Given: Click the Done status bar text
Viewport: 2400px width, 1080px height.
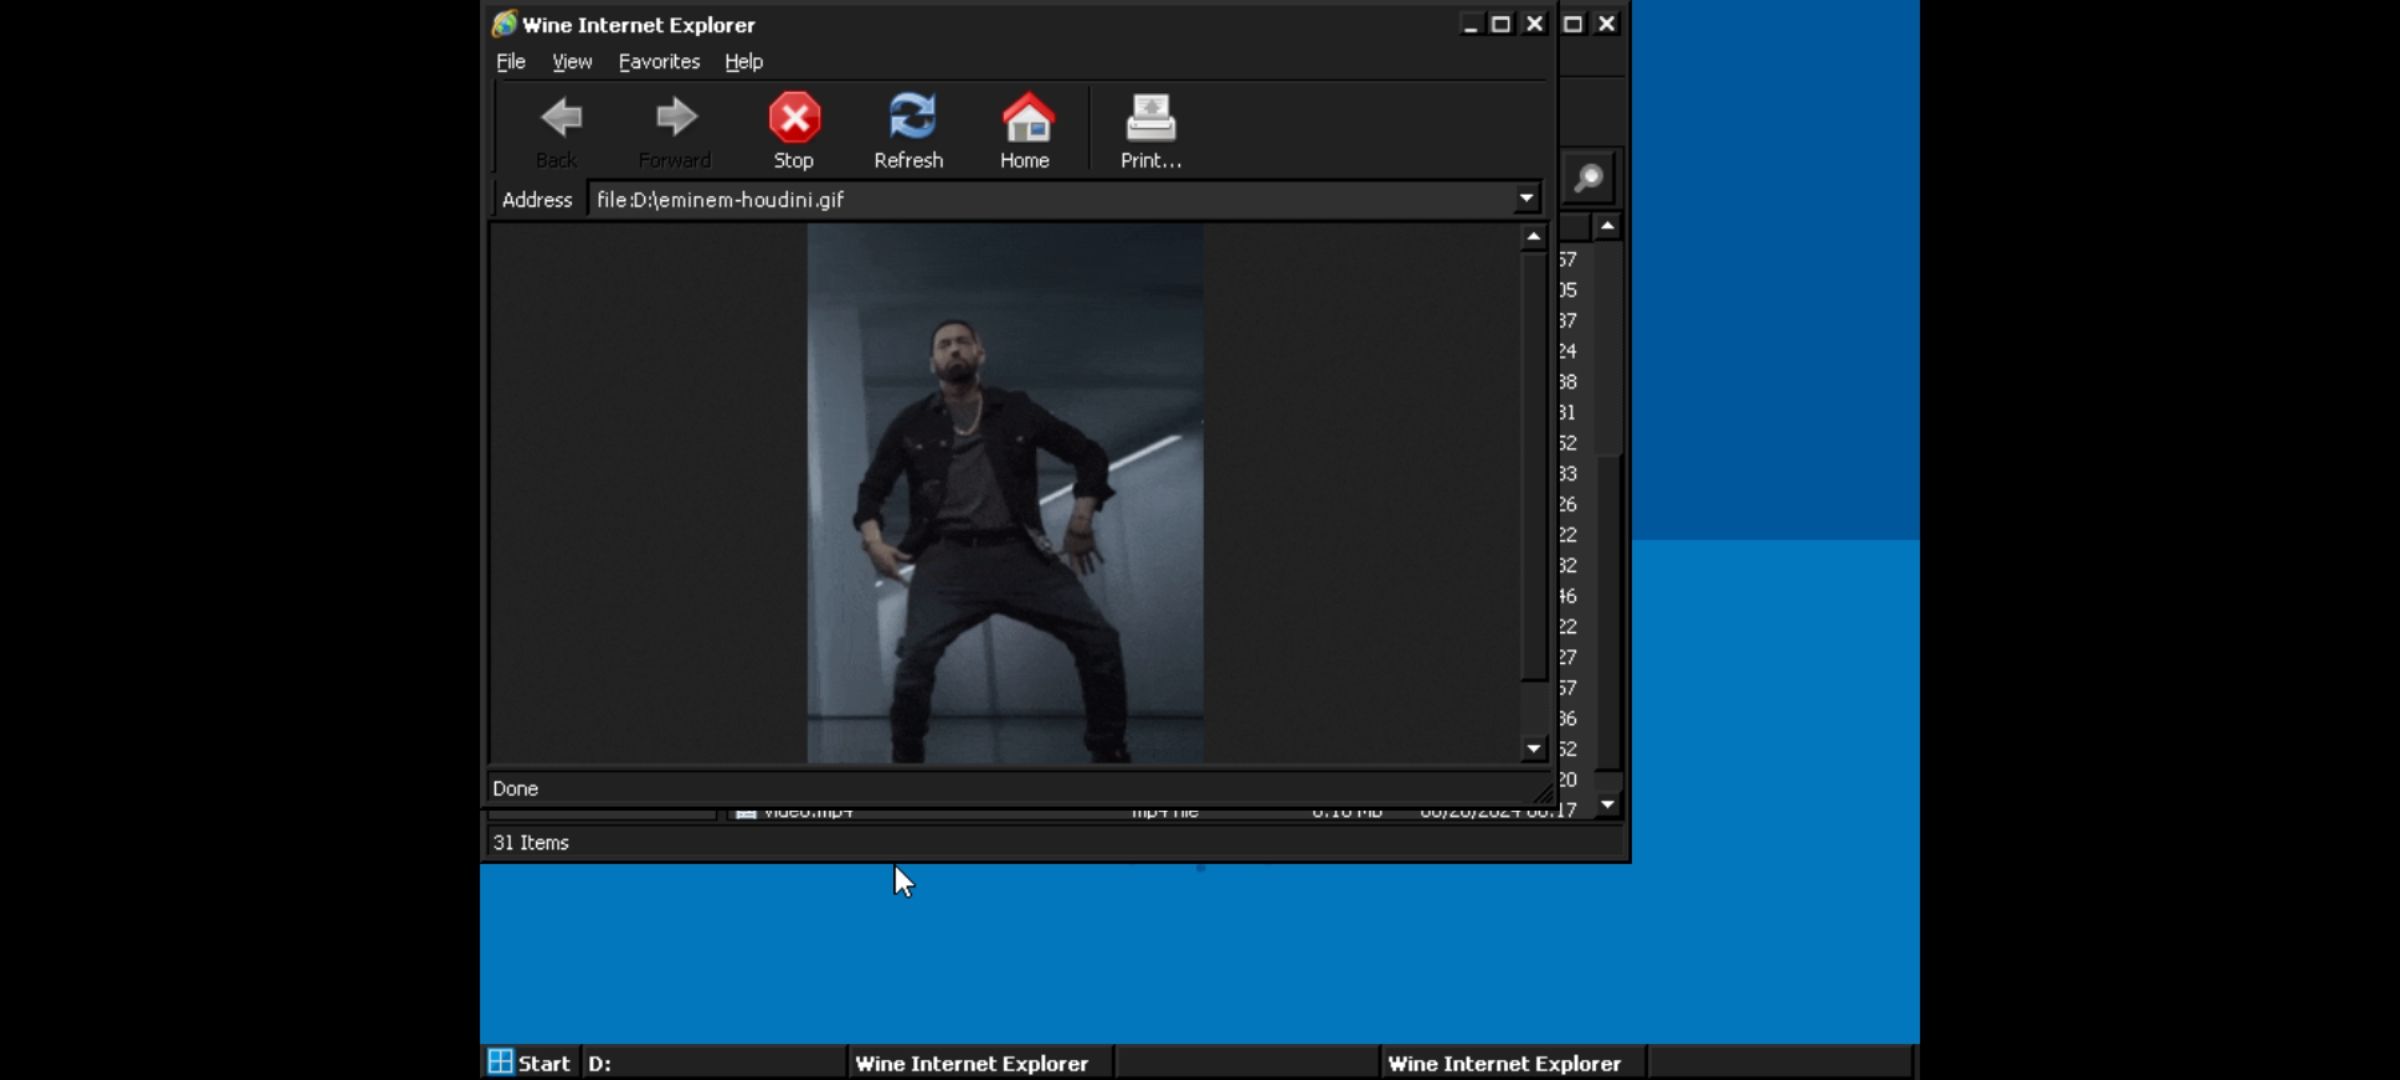Looking at the screenshot, I should (x=515, y=789).
